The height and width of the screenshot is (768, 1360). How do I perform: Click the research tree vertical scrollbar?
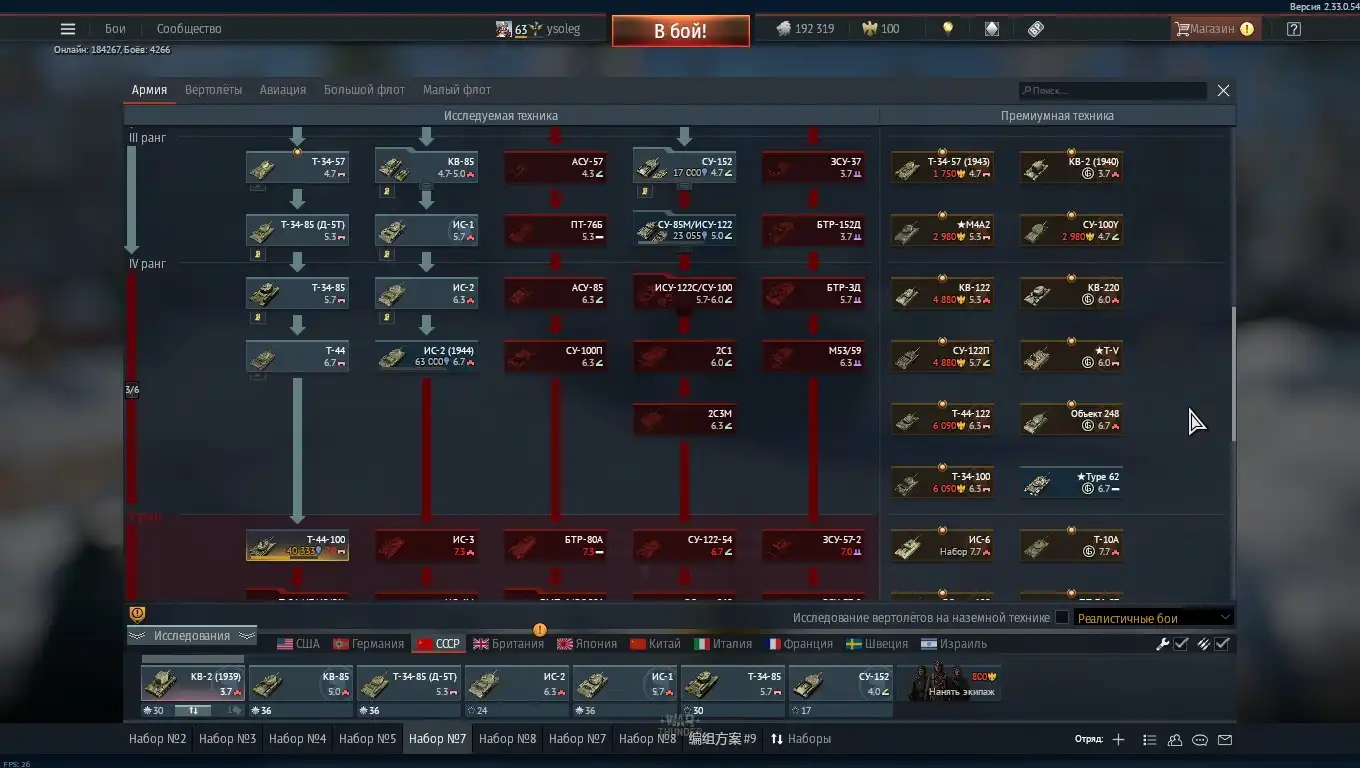click(1233, 373)
